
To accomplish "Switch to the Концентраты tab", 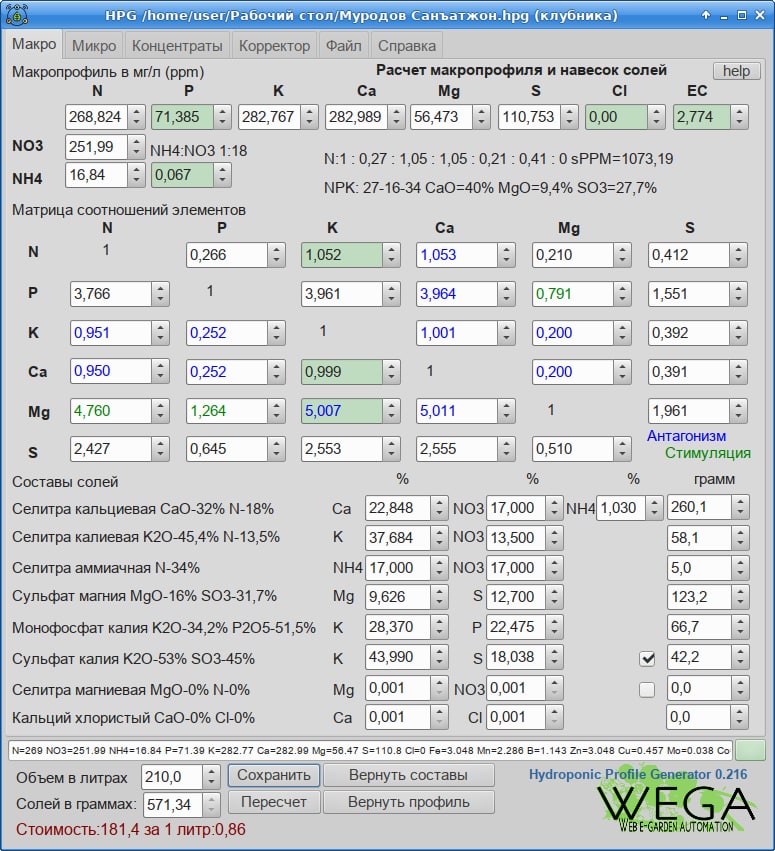I will (x=177, y=46).
